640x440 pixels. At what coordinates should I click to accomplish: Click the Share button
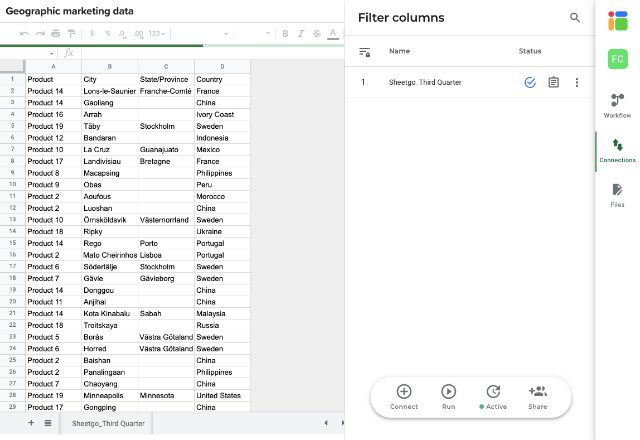[x=538, y=397]
